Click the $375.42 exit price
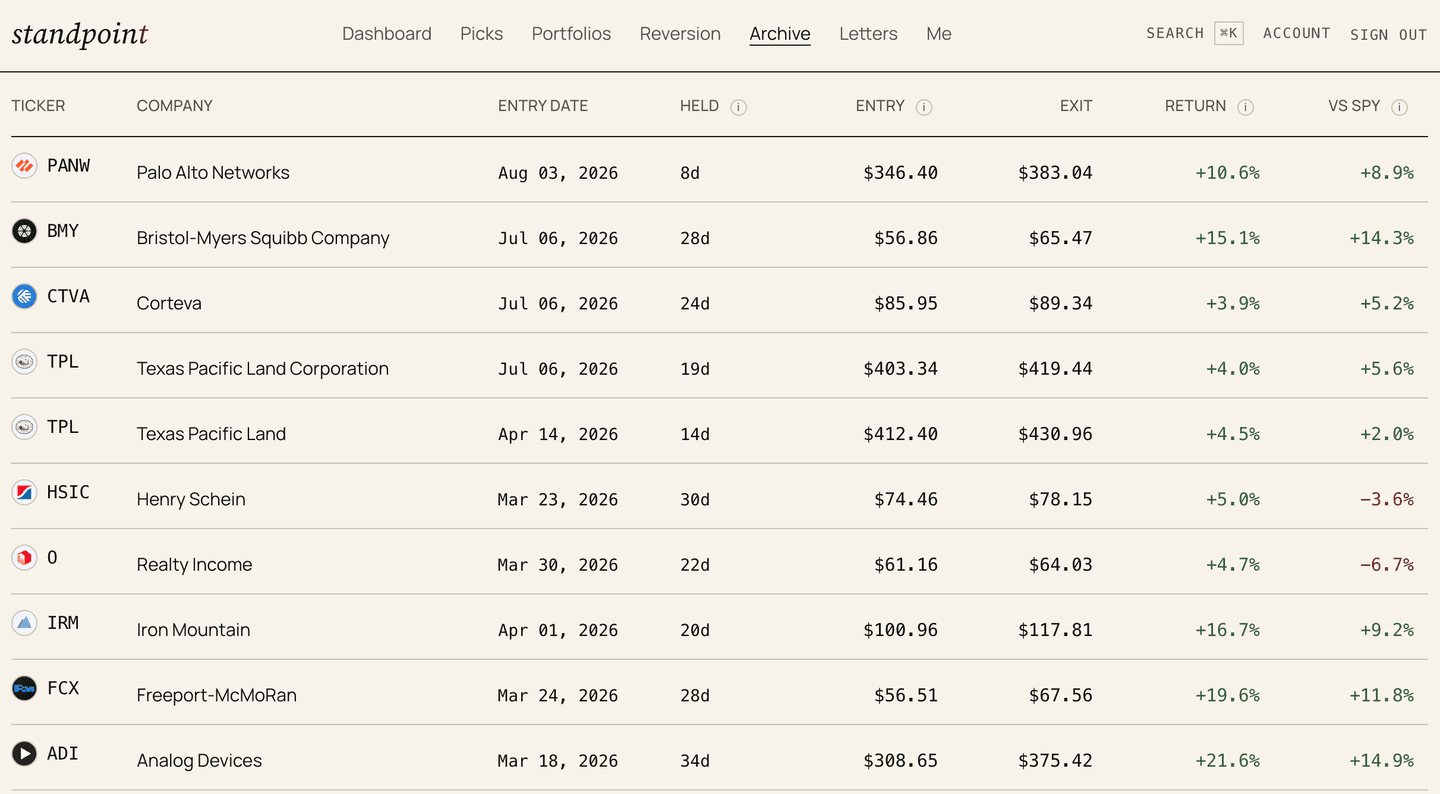The image size is (1440, 794). point(1055,761)
